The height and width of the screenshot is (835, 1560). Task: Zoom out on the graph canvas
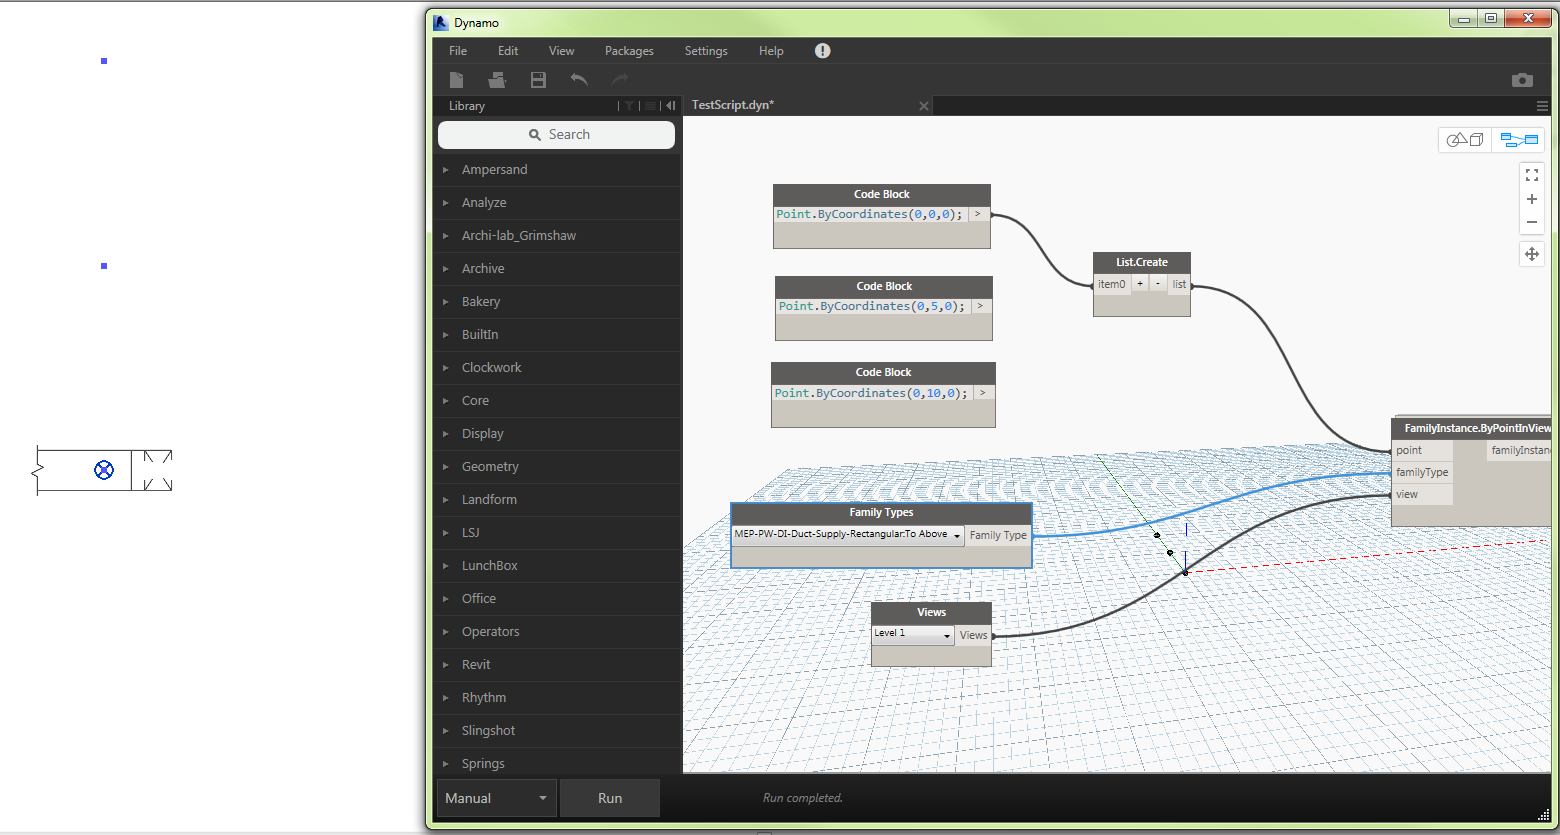[1532, 223]
